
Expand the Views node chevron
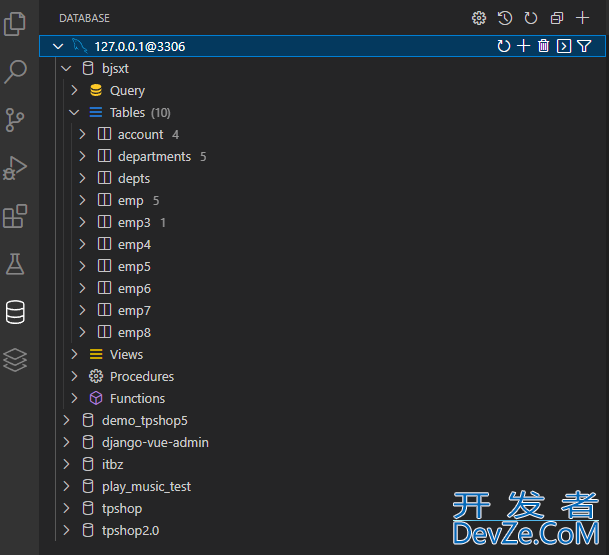[x=74, y=354]
